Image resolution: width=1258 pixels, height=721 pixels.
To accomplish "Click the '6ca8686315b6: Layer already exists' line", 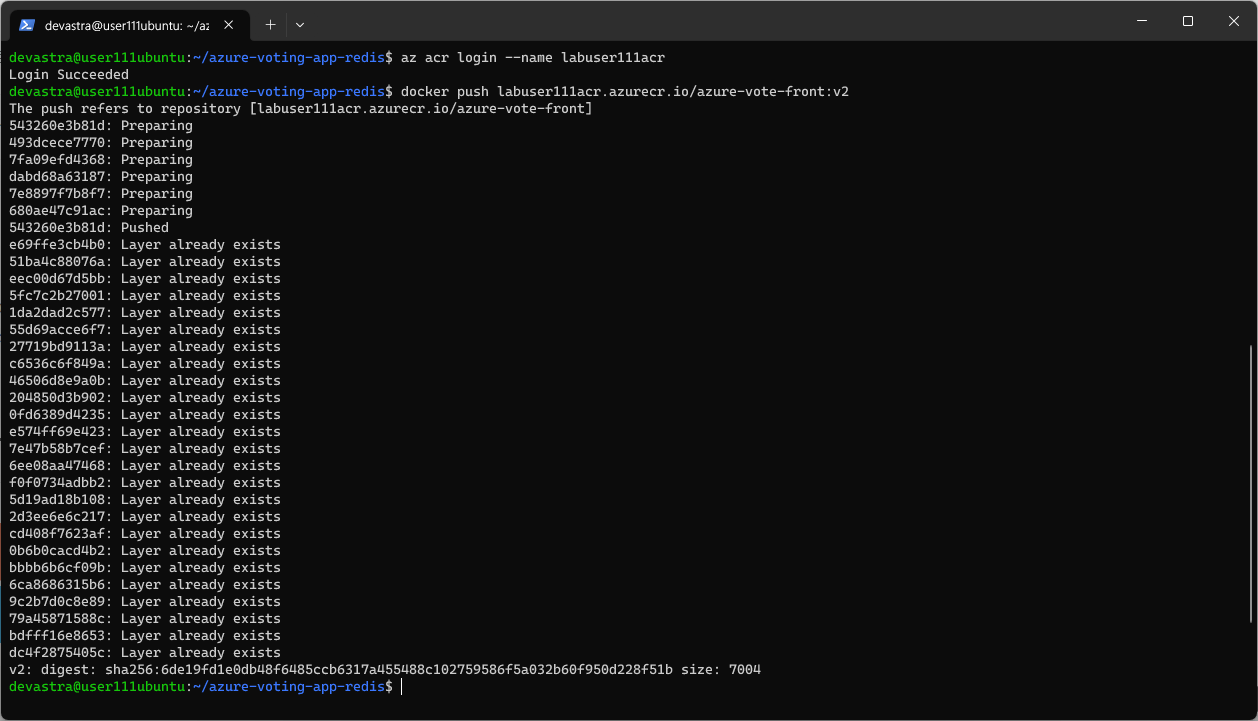I will coord(145,584).
